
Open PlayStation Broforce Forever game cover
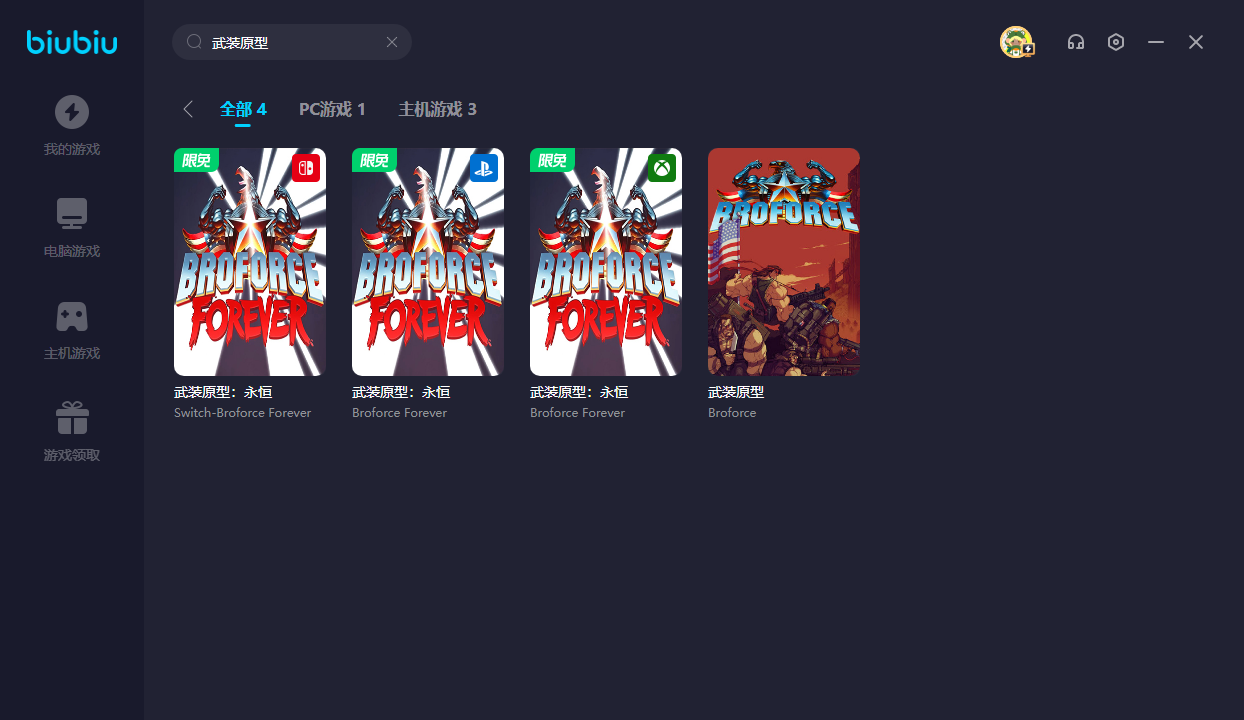tap(428, 262)
